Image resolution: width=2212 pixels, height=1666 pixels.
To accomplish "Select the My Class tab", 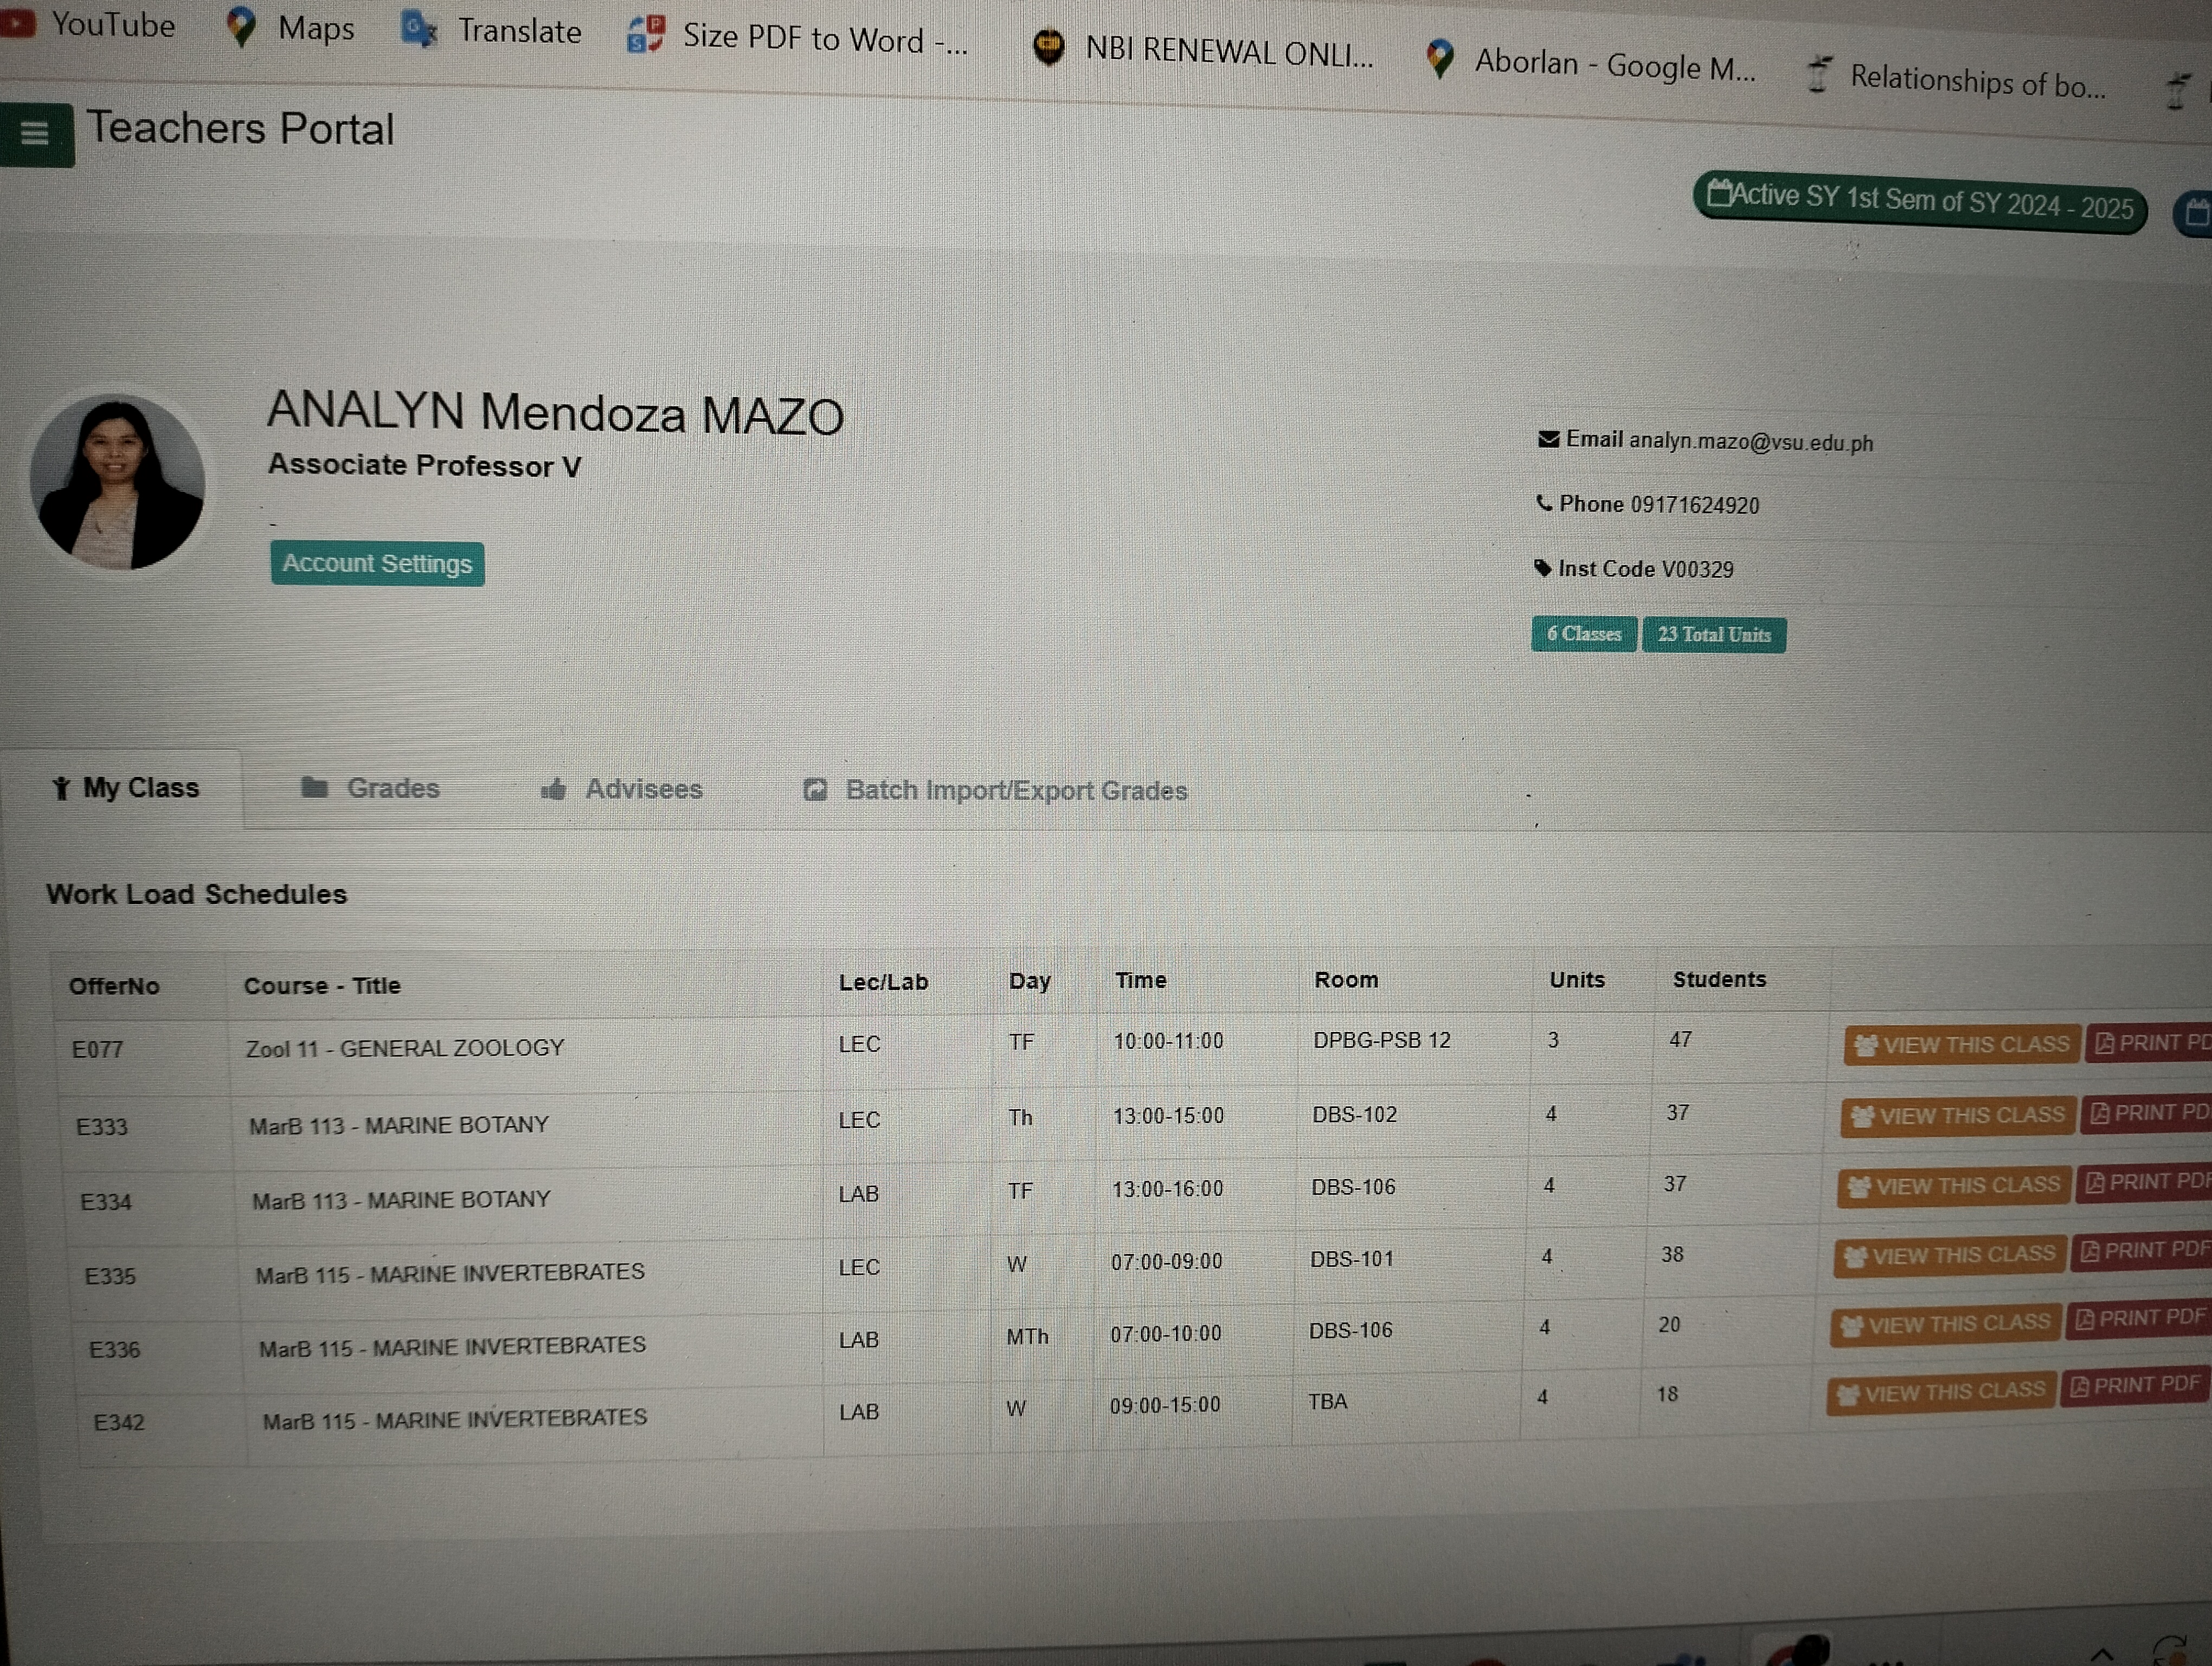I will [x=126, y=789].
